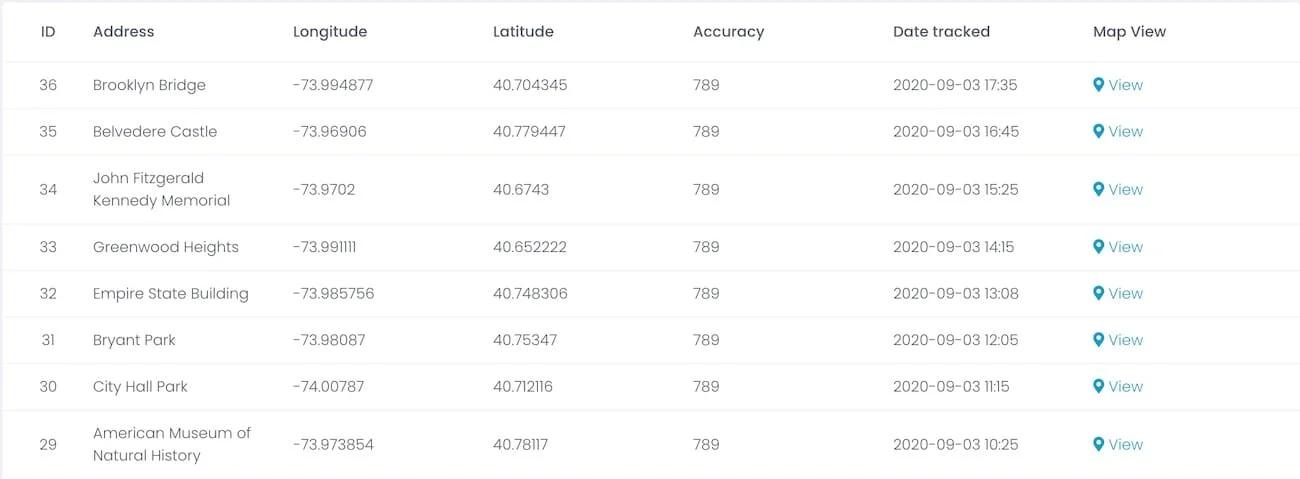Open View link for City Hall Park
Viewport: 1300px width, 479px height.
1125,386
